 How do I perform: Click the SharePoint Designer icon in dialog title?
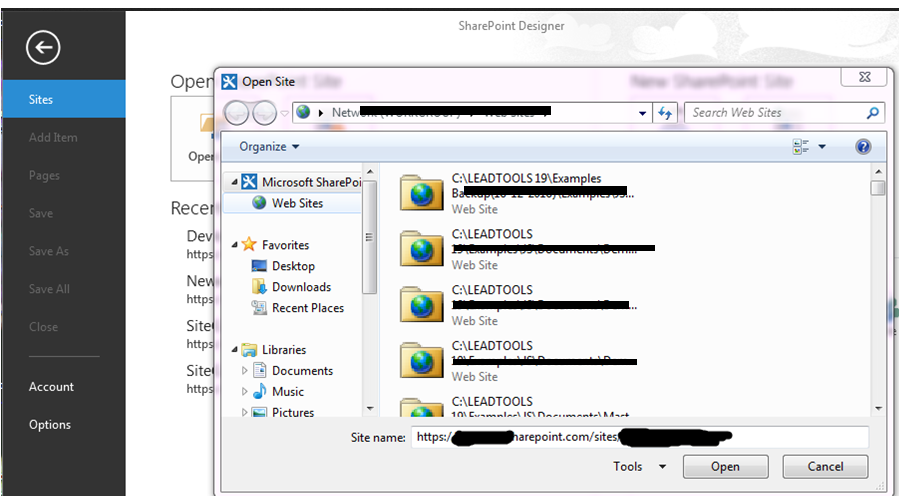point(229,81)
